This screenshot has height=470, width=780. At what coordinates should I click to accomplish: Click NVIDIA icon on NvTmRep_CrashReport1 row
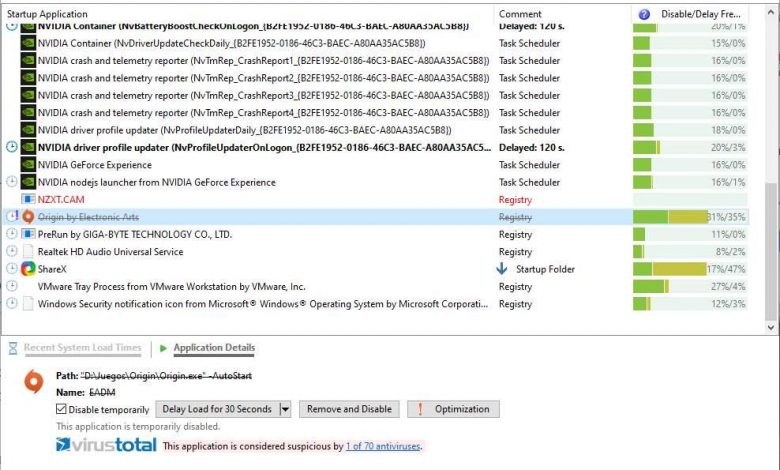[x=28, y=61]
